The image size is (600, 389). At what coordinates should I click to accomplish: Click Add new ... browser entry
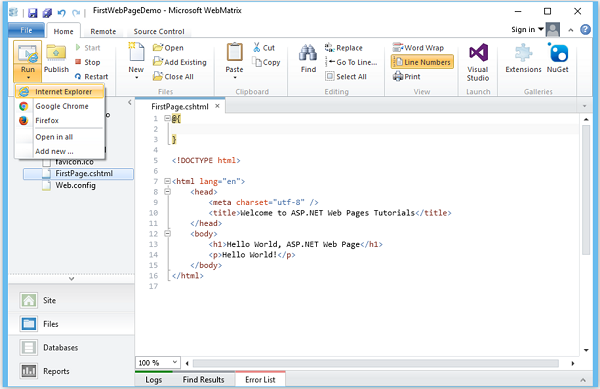click(x=60, y=151)
